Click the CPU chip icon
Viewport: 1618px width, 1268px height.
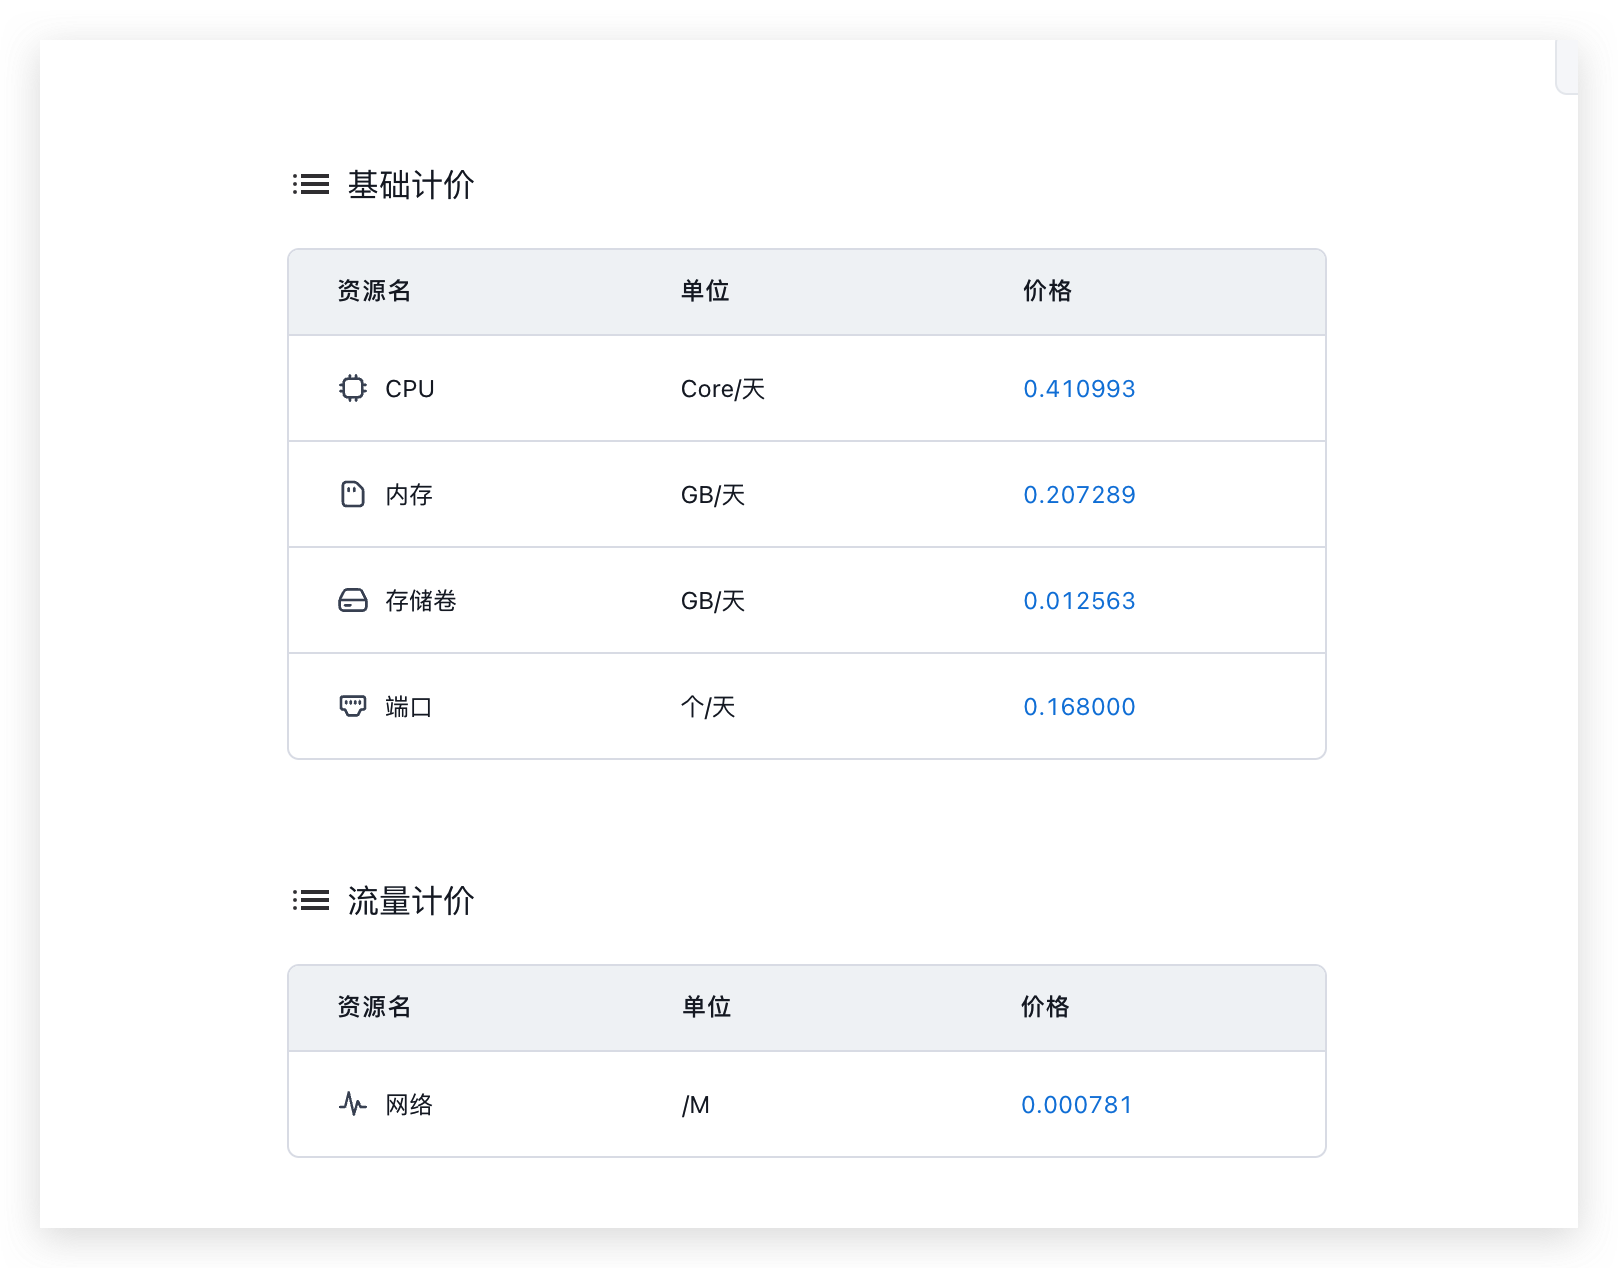click(x=352, y=388)
